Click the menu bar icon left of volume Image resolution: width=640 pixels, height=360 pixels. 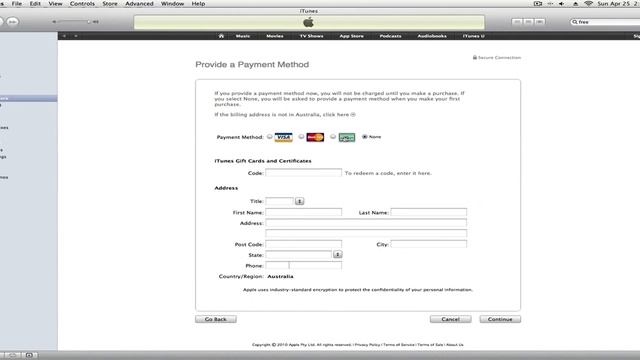point(550,4)
